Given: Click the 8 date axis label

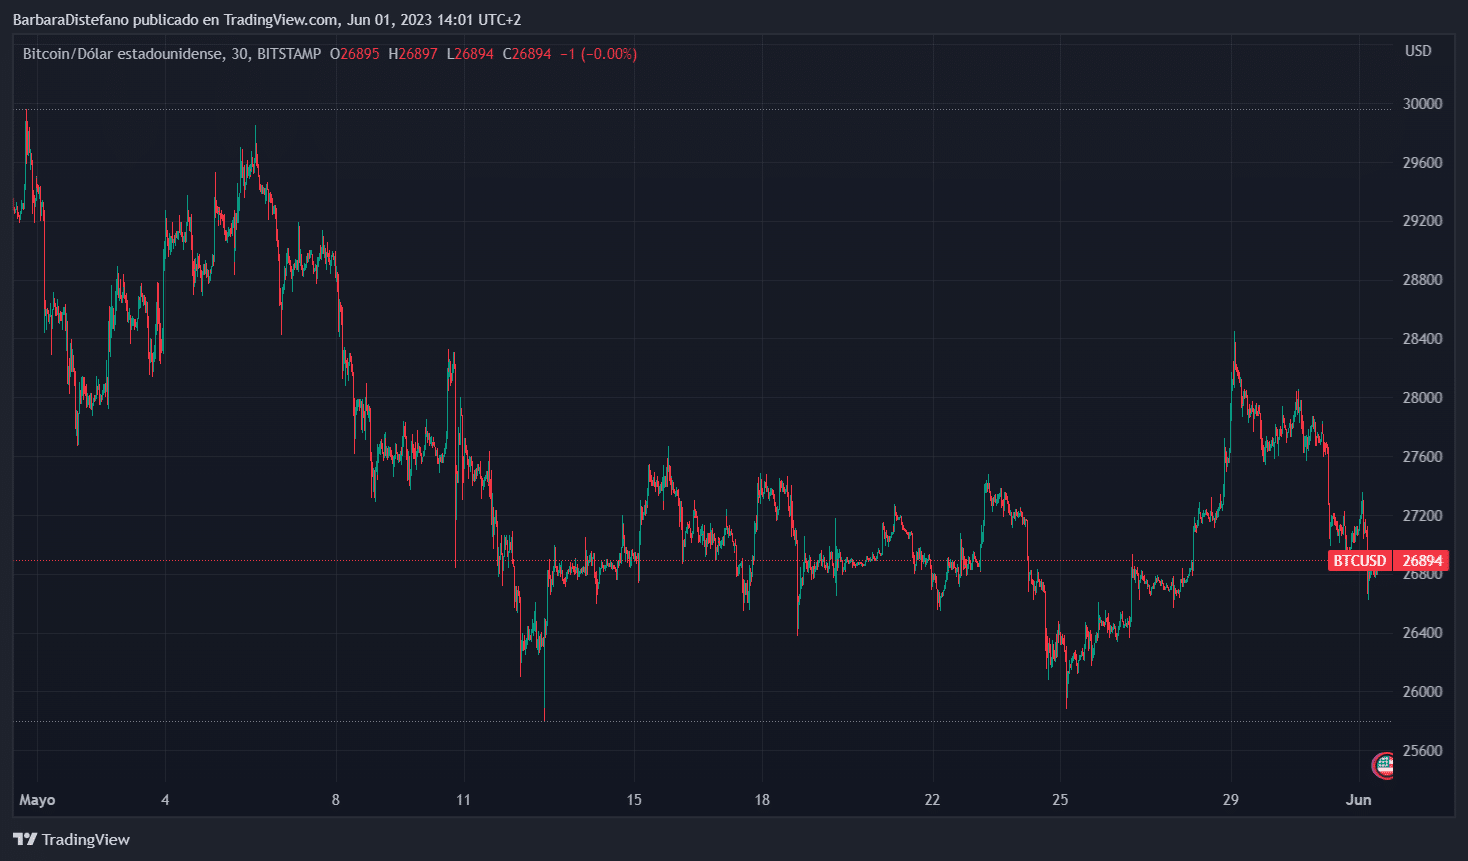Looking at the screenshot, I should 336,800.
